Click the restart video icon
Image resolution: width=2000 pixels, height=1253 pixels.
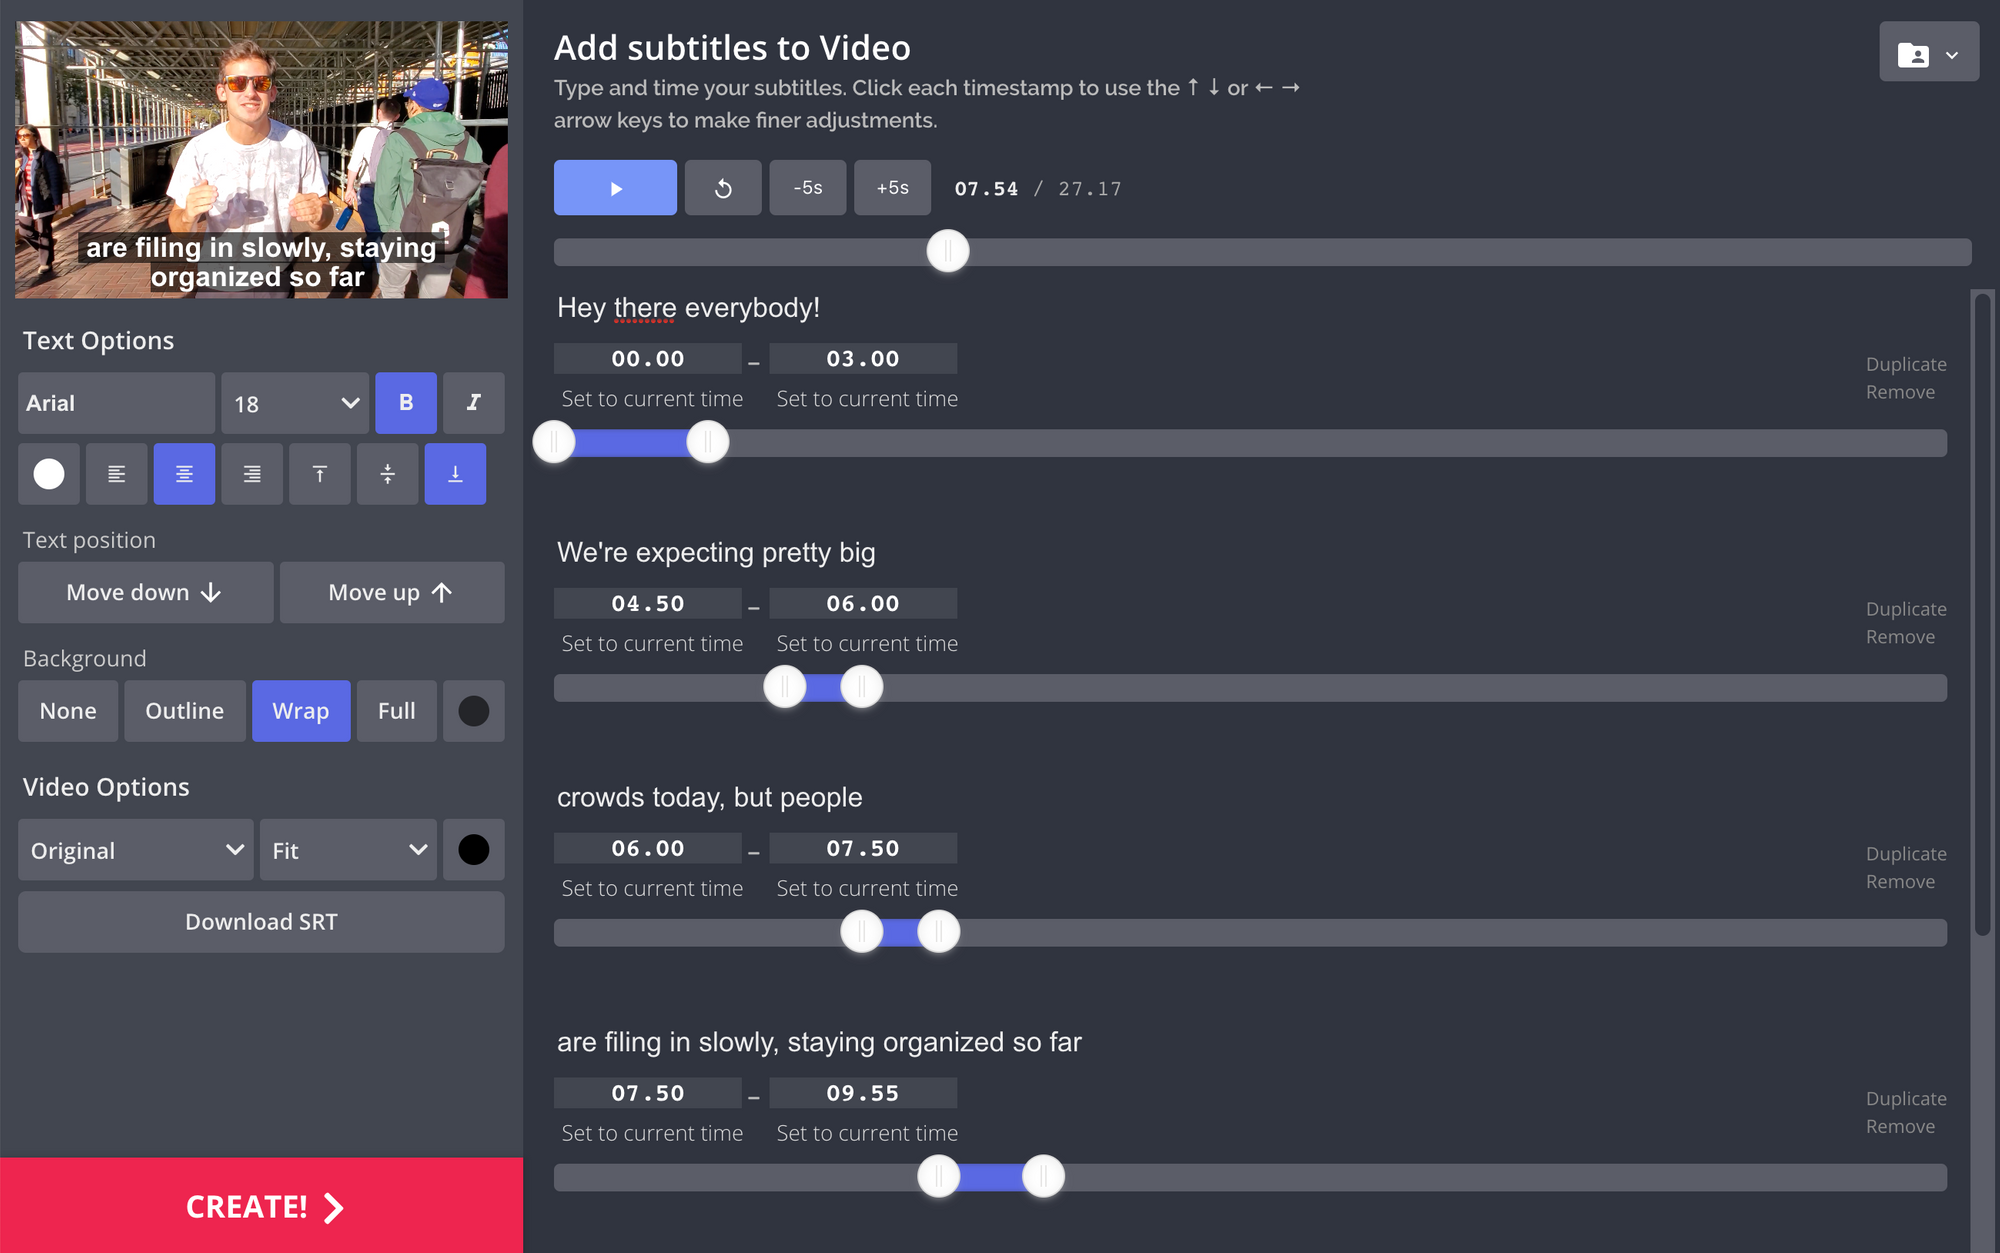pos(723,188)
